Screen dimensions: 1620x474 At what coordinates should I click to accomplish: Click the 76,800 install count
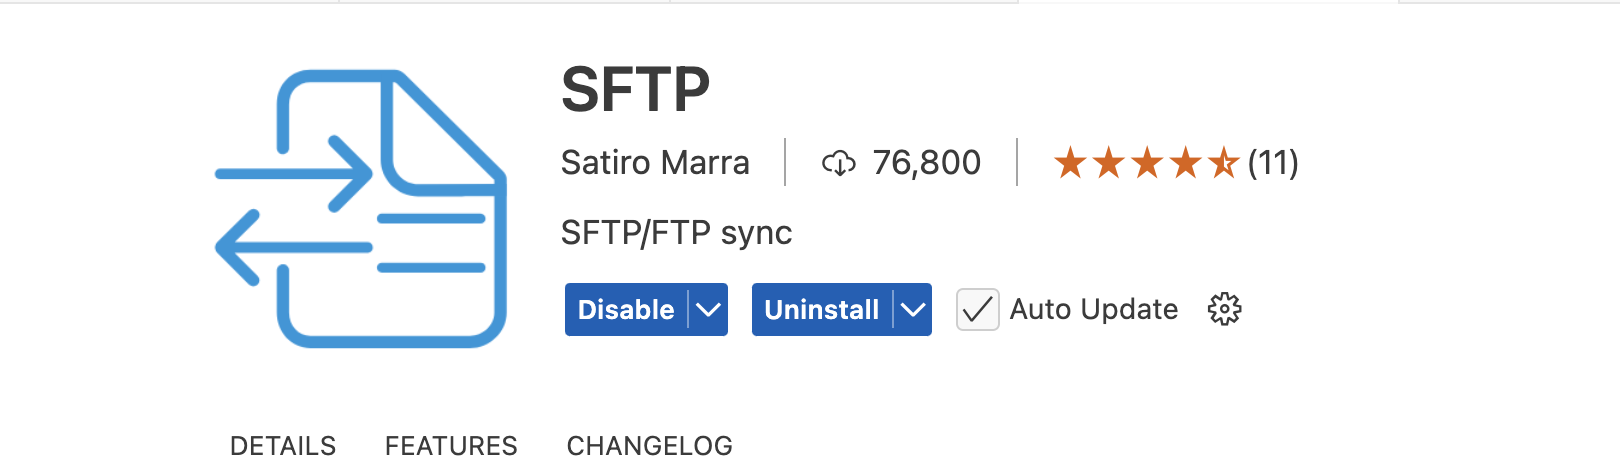[926, 163]
